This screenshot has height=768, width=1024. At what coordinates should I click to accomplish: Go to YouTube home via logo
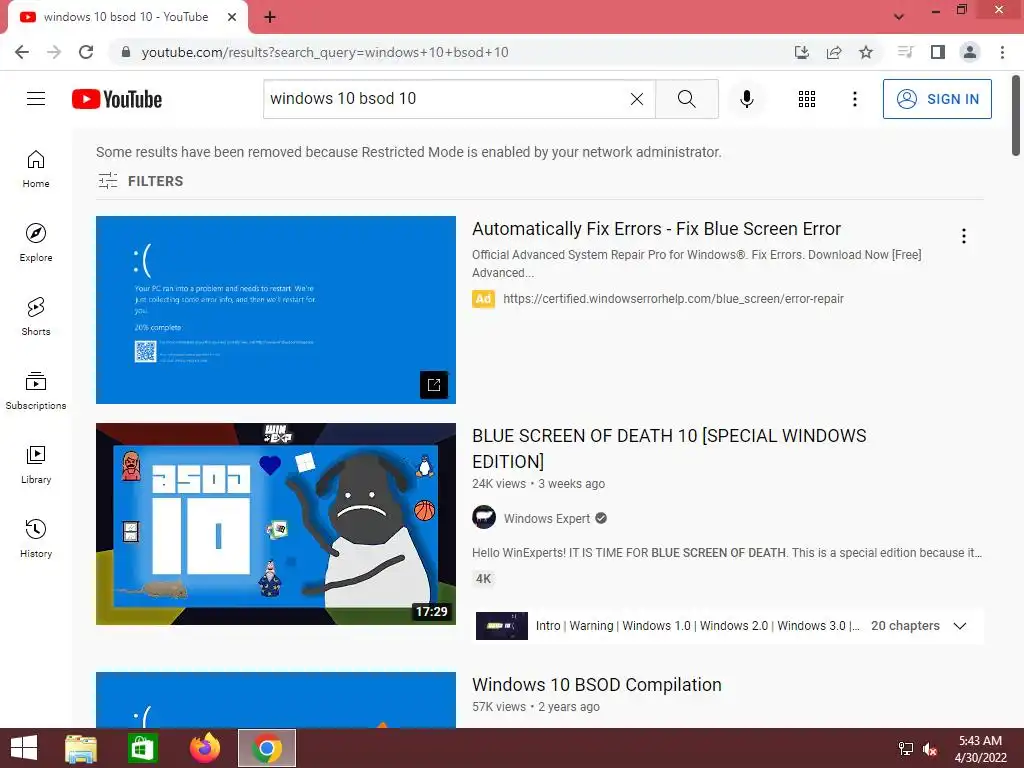(117, 99)
